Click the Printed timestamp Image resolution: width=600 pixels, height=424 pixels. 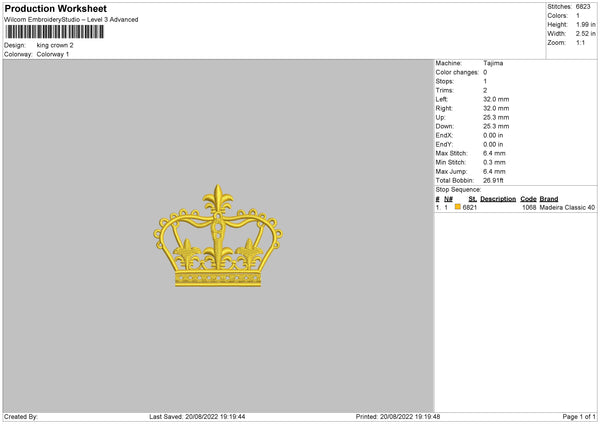tap(398, 416)
